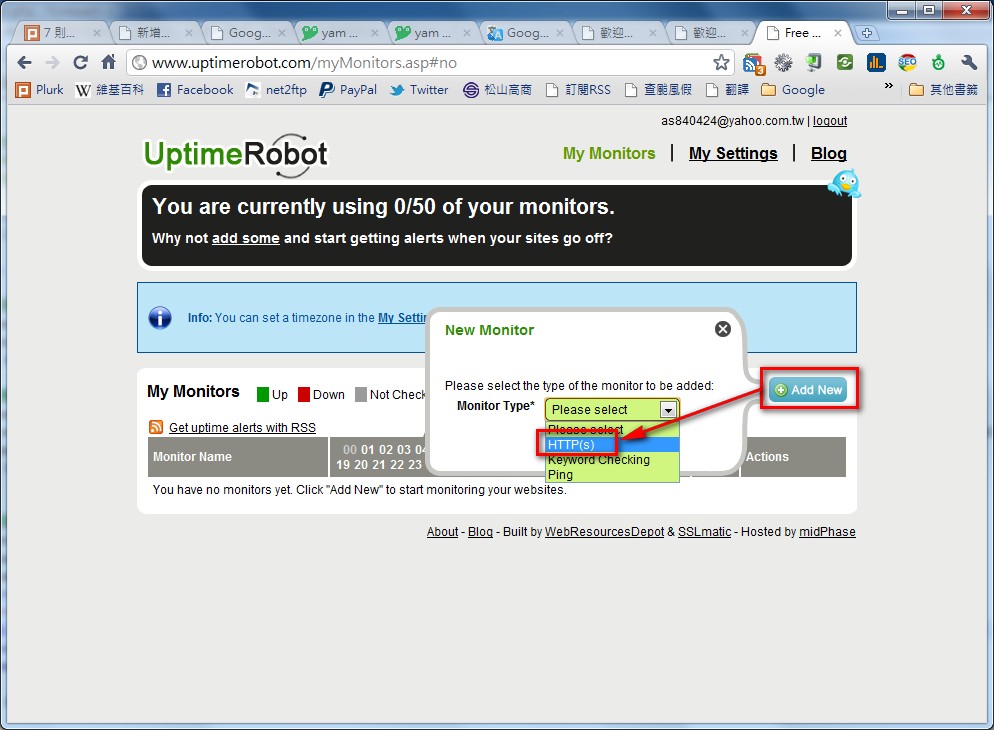Click the red Down legend swatch

304,394
